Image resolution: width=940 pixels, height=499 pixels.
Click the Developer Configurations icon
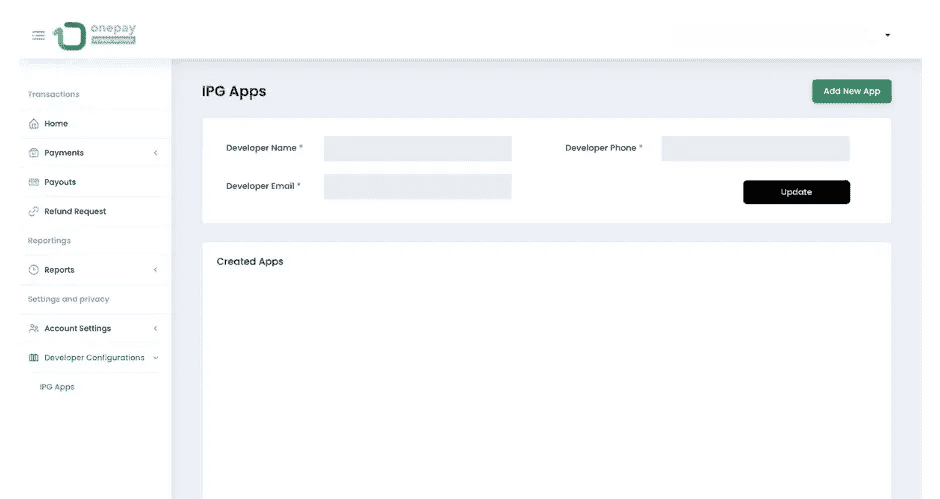(x=34, y=358)
